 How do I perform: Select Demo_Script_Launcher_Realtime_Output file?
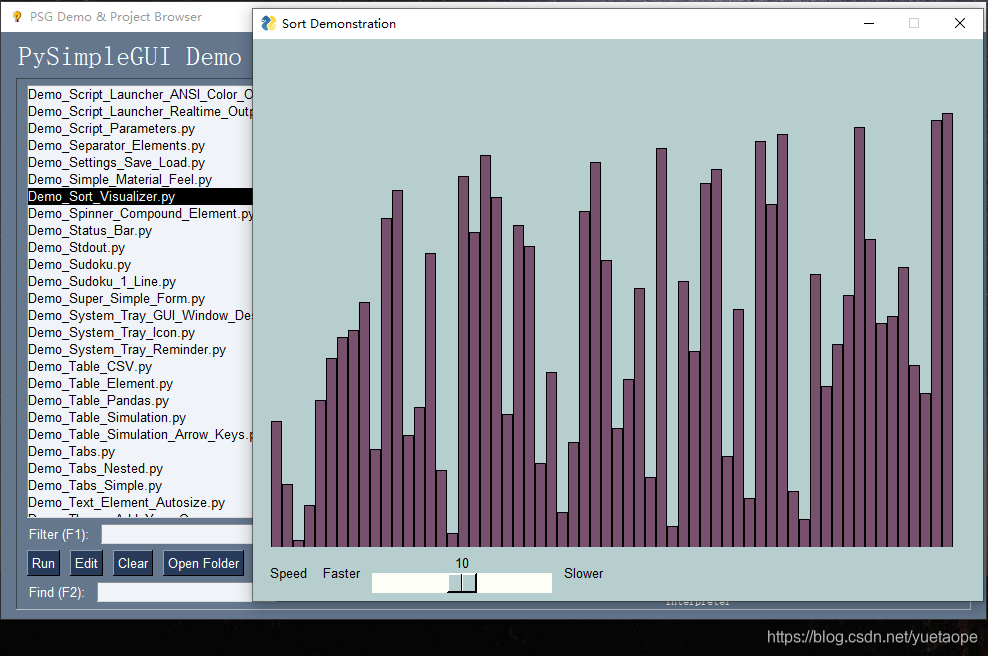(x=140, y=112)
